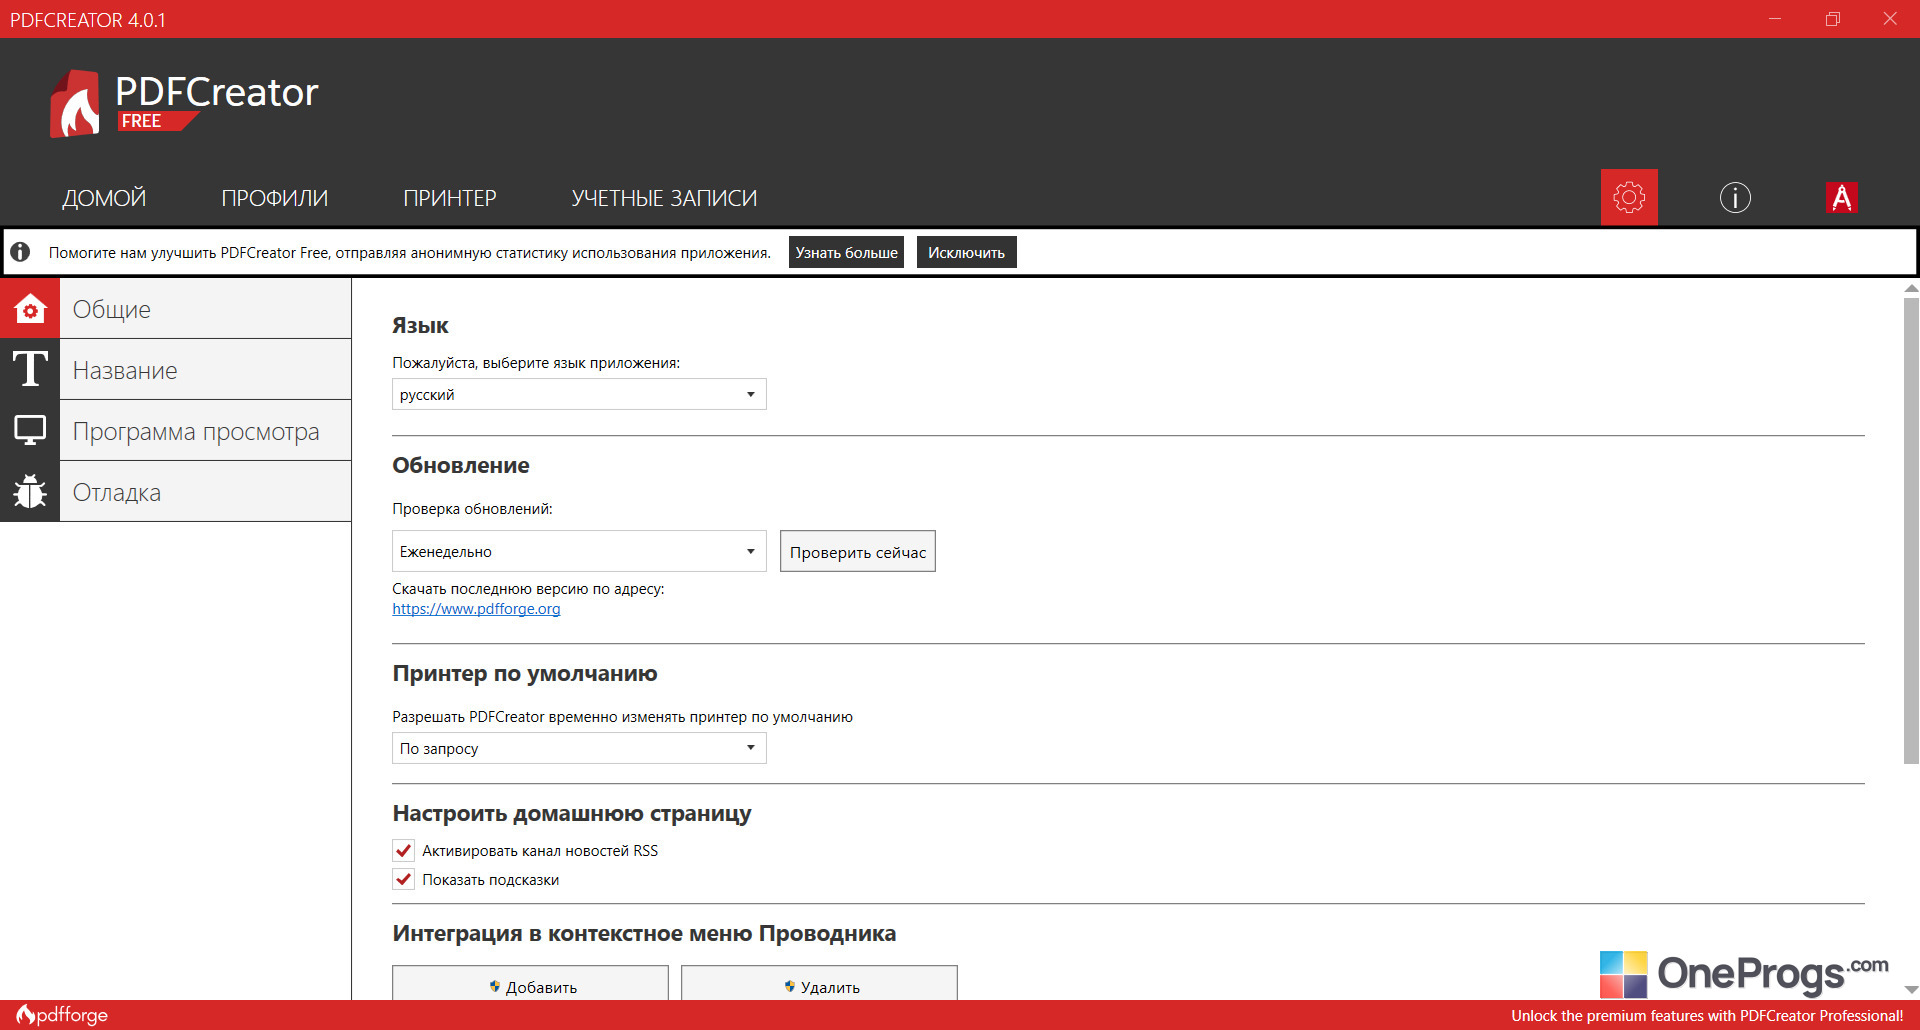Click the vertical scrollbar thumb
This screenshot has height=1030, width=1920.
coord(1911,531)
